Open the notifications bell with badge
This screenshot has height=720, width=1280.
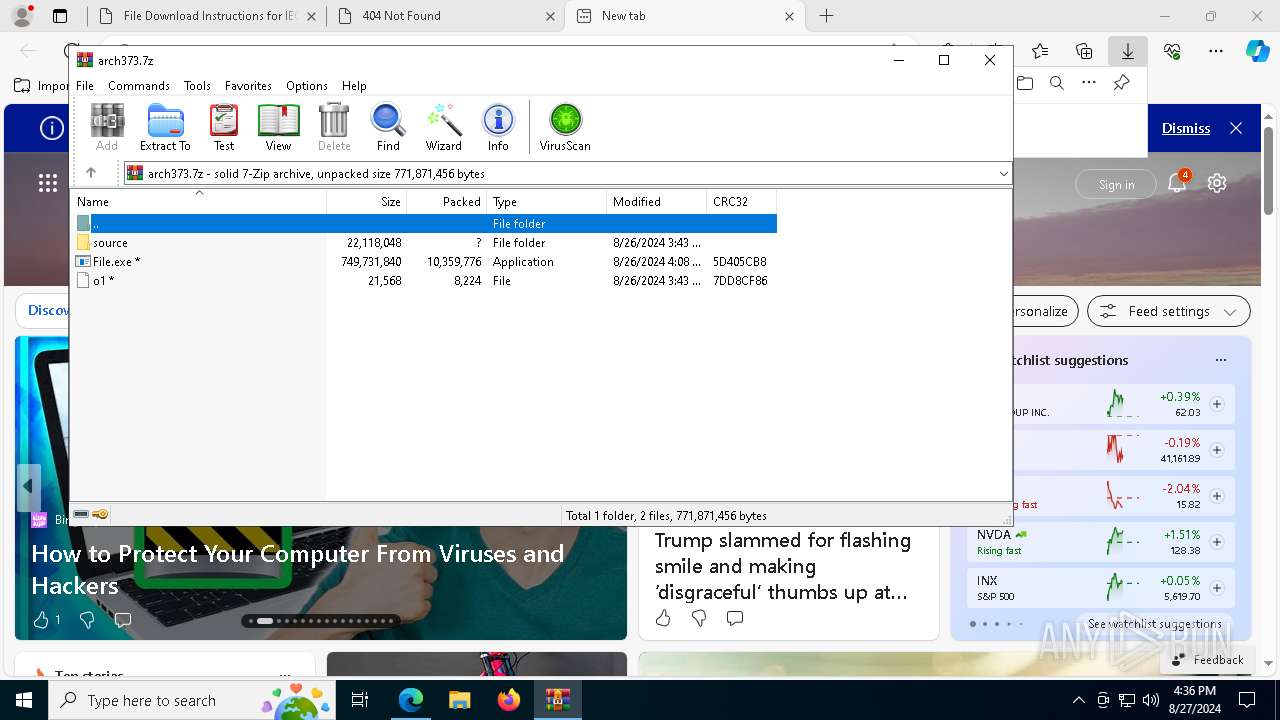(x=1178, y=182)
